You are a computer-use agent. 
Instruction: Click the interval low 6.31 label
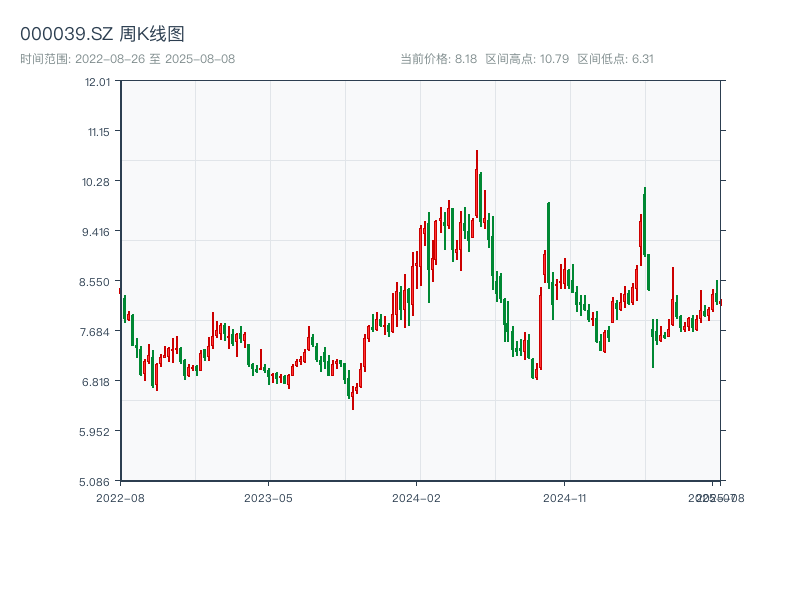(615, 59)
